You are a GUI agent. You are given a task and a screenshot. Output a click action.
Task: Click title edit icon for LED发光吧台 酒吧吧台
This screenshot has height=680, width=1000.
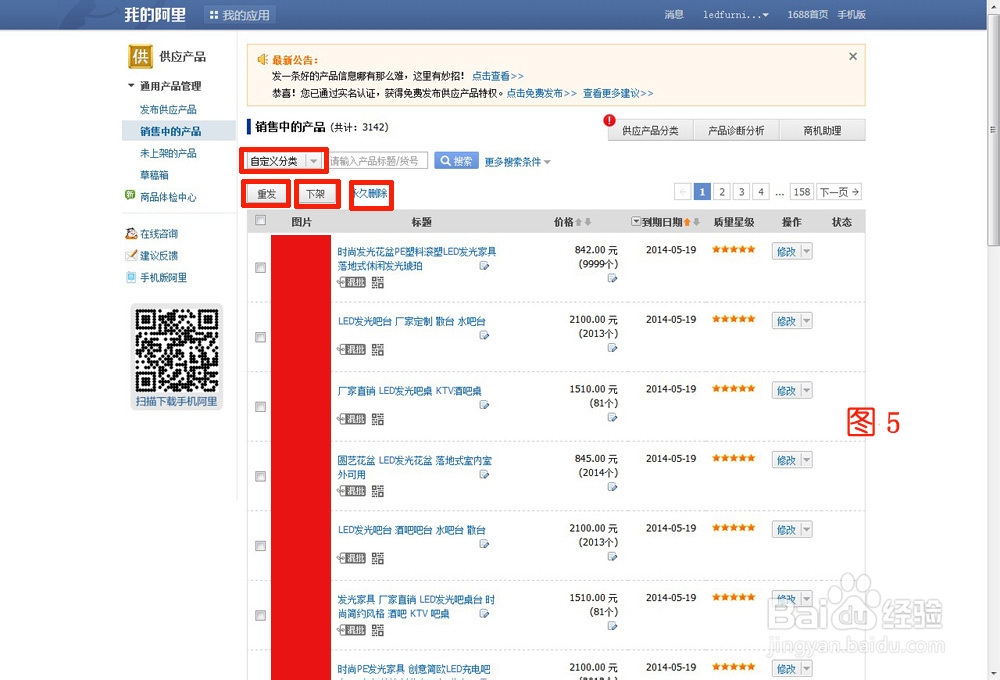point(485,544)
